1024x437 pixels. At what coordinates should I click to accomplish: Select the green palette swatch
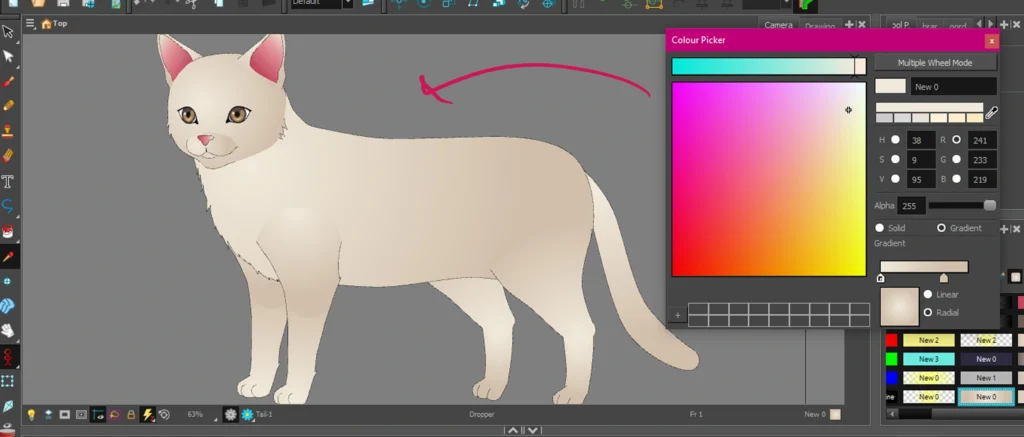(x=891, y=359)
